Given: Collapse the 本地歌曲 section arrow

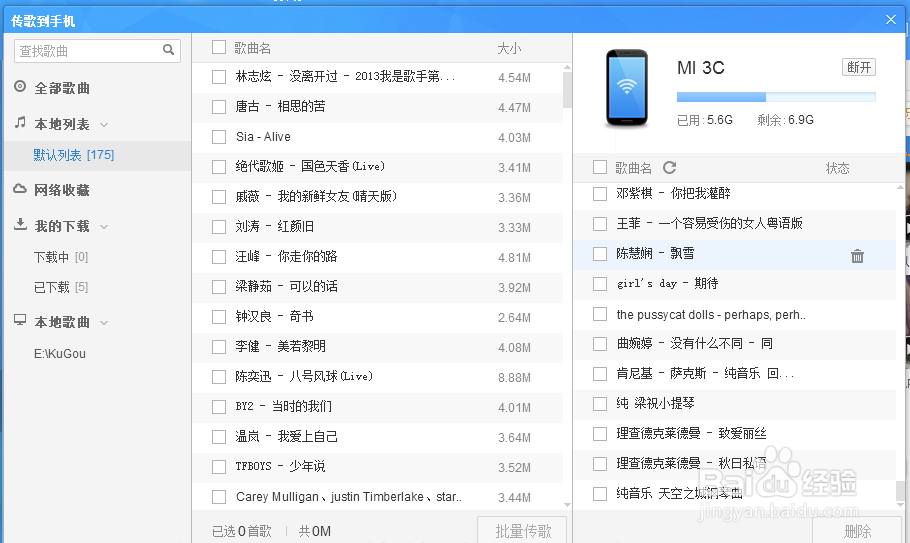Looking at the screenshot, I should click(104, 323).
